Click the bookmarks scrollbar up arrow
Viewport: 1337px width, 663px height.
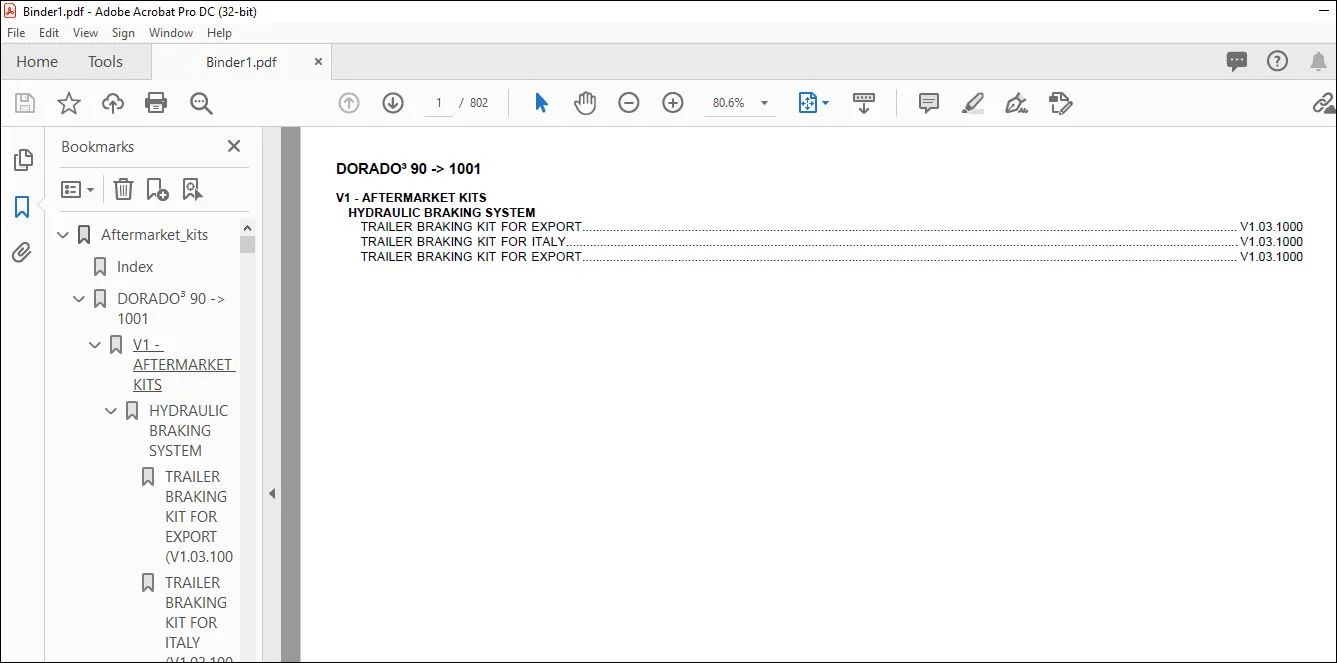(x=247, y=228)
